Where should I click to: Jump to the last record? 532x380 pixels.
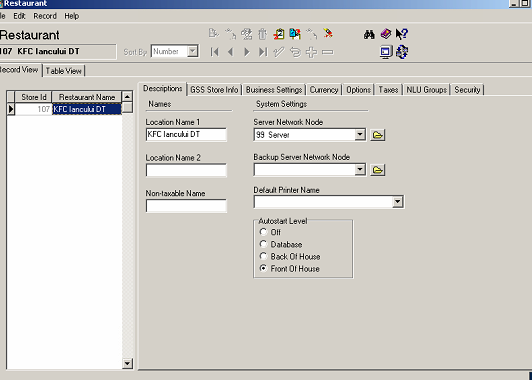[263, 52]
